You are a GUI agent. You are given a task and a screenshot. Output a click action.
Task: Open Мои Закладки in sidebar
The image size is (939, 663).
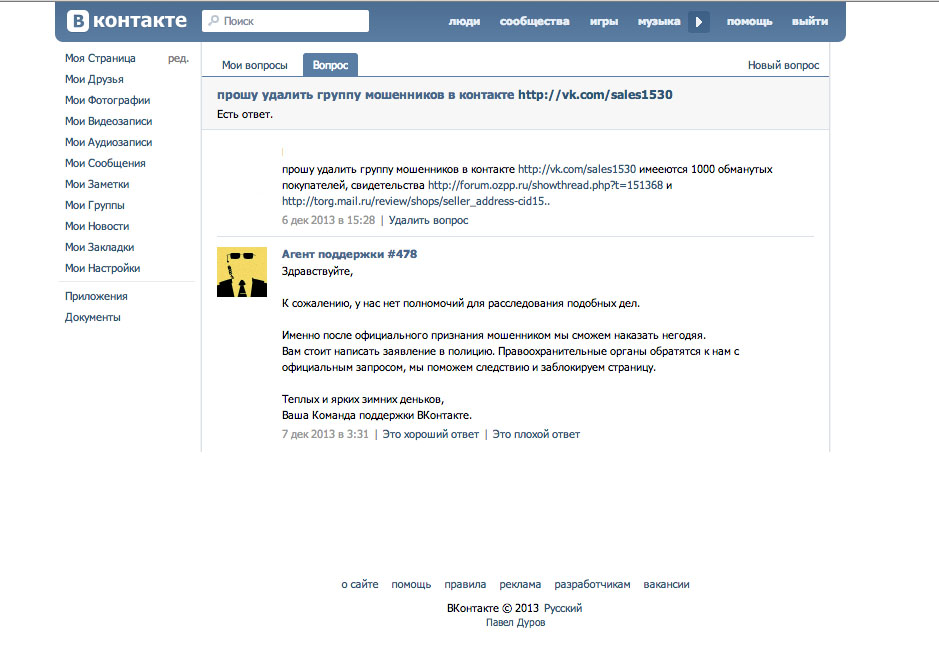(99, 247)
